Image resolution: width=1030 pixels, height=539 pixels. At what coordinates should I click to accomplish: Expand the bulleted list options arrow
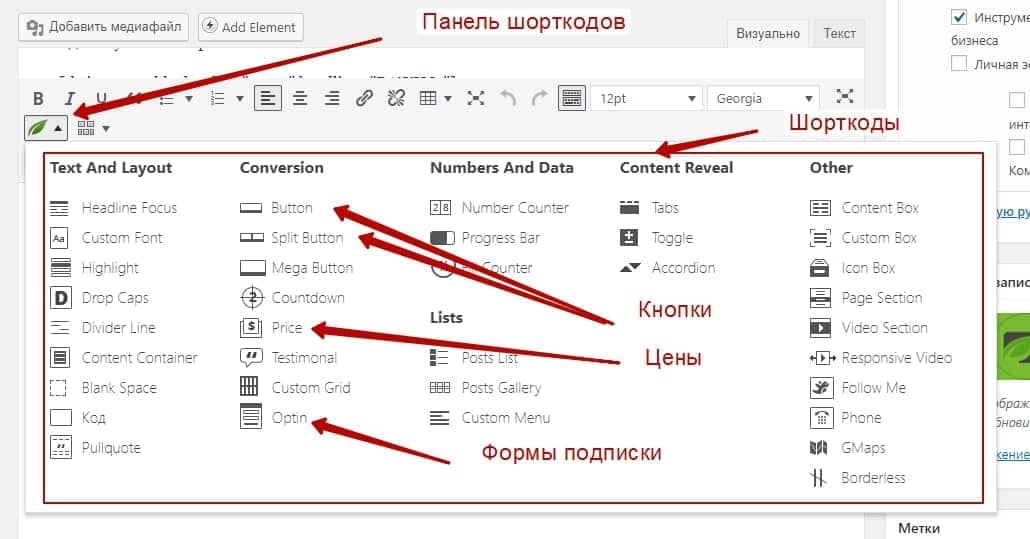[x=189, y=99]
